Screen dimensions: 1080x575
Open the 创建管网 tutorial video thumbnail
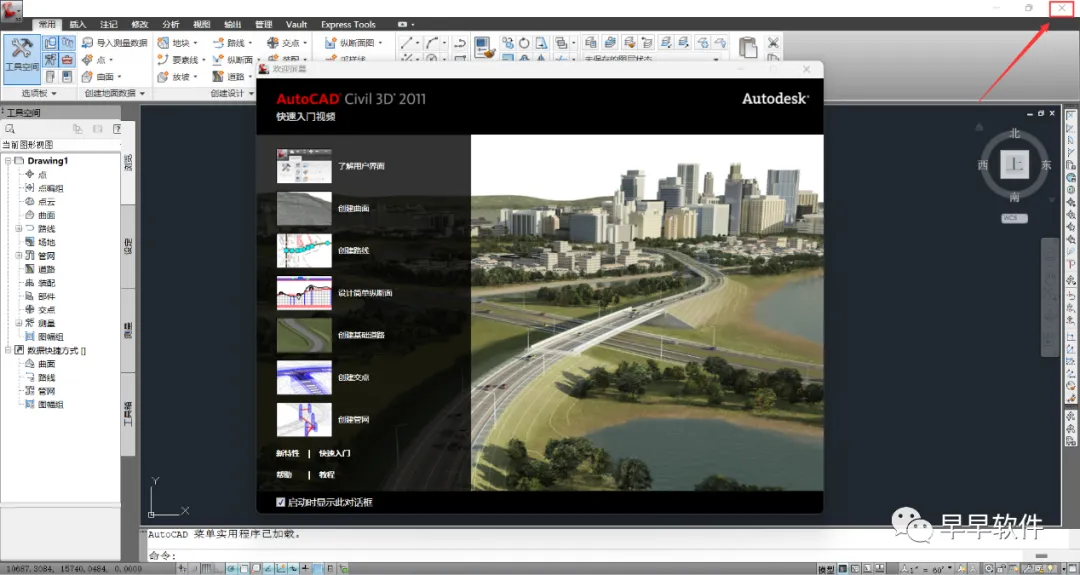click(x=304, y=420)
